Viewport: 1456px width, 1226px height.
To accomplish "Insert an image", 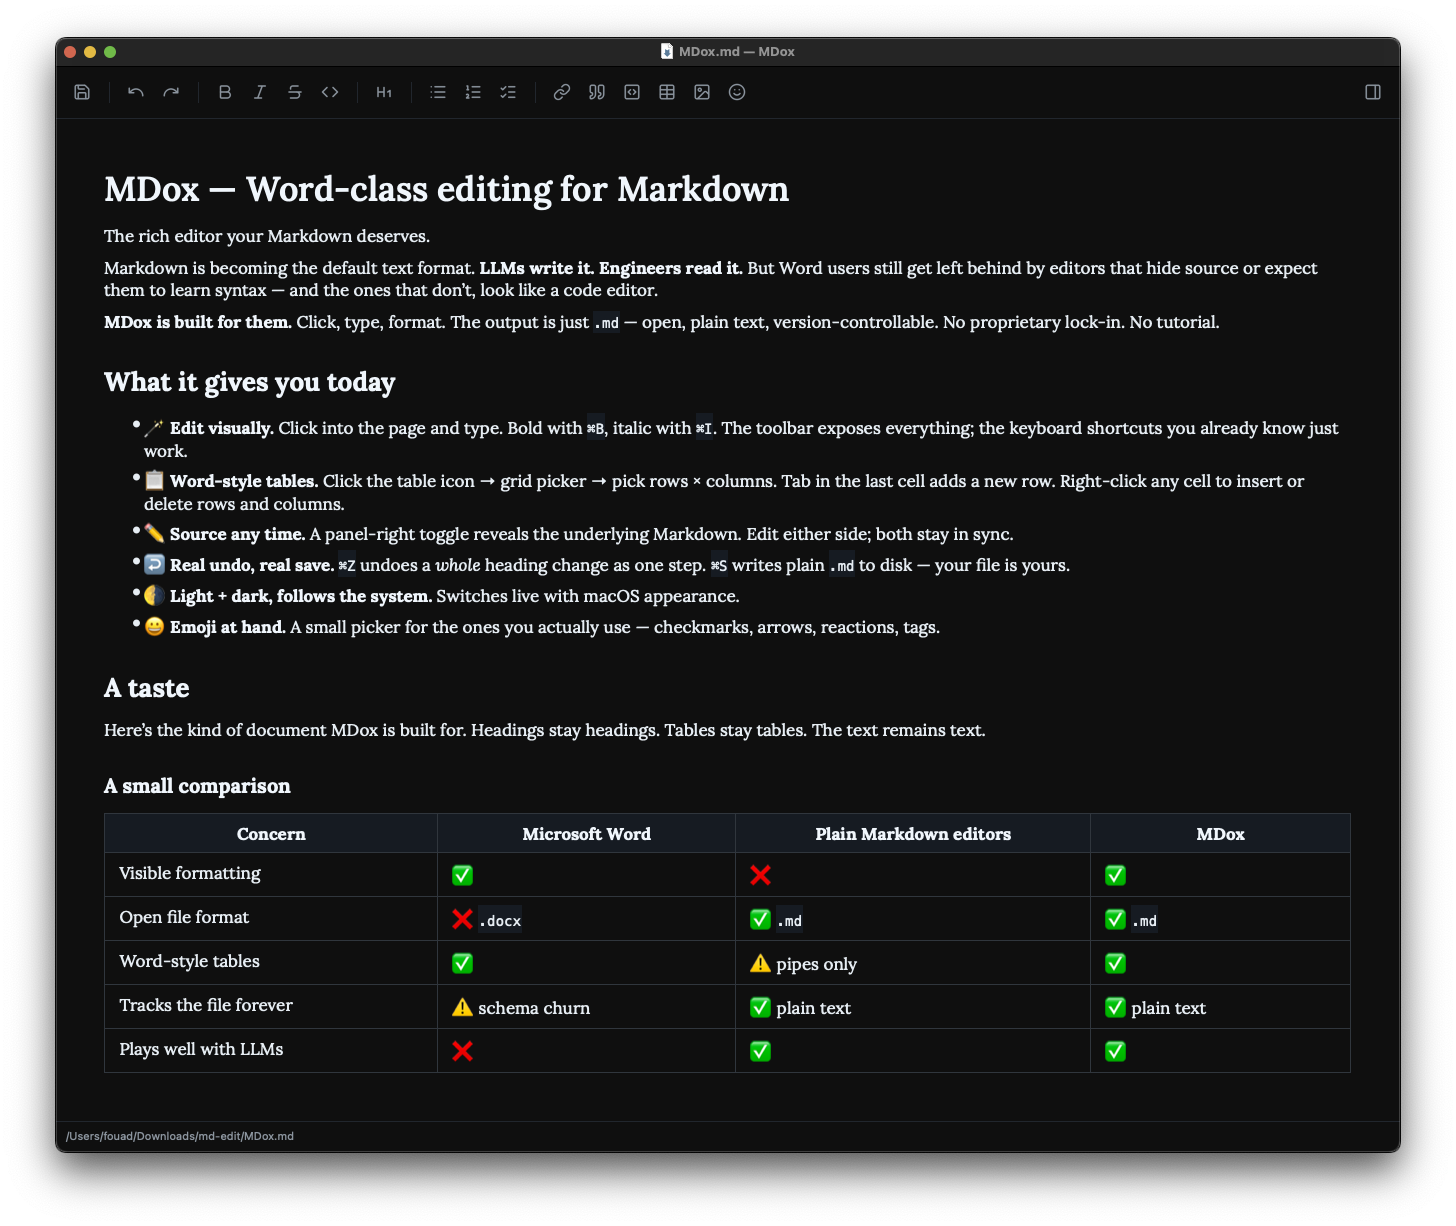I will coord(702,92).
